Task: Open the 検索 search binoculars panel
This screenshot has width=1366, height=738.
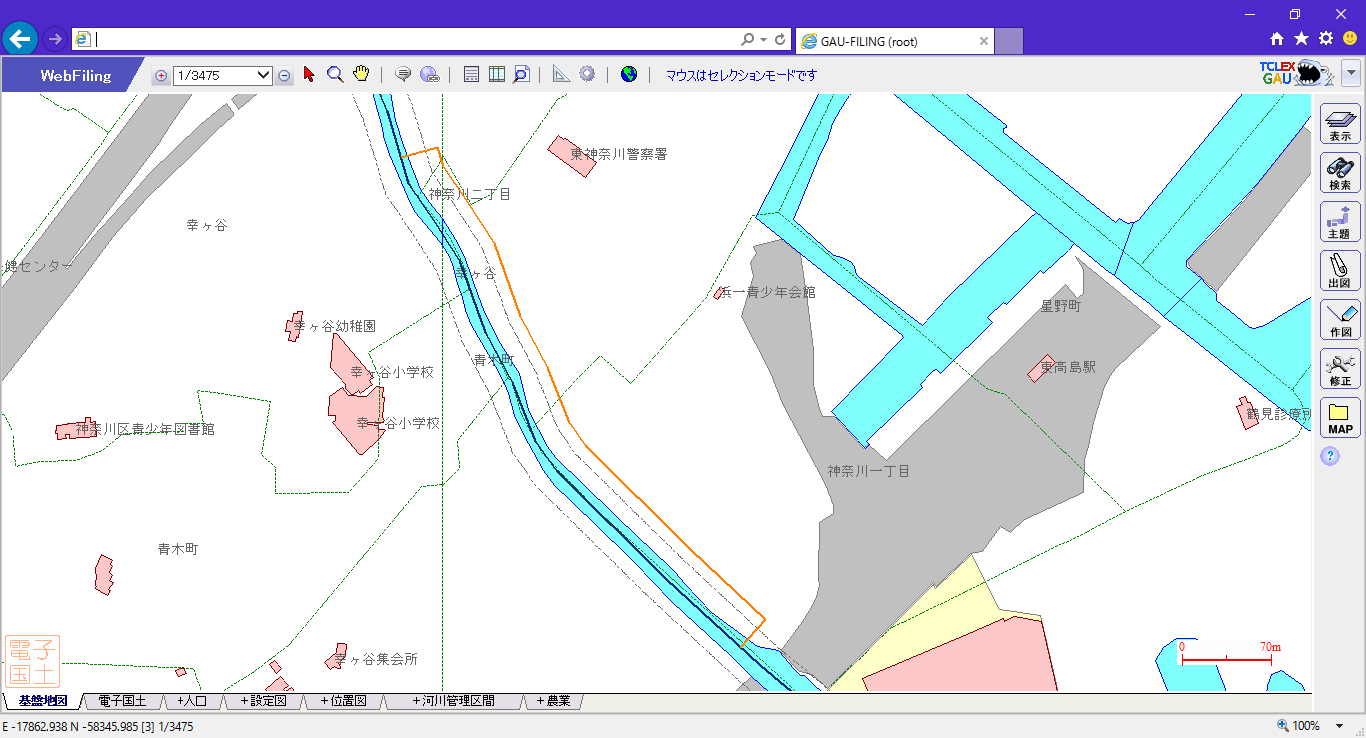Action: coord(1340,173)
